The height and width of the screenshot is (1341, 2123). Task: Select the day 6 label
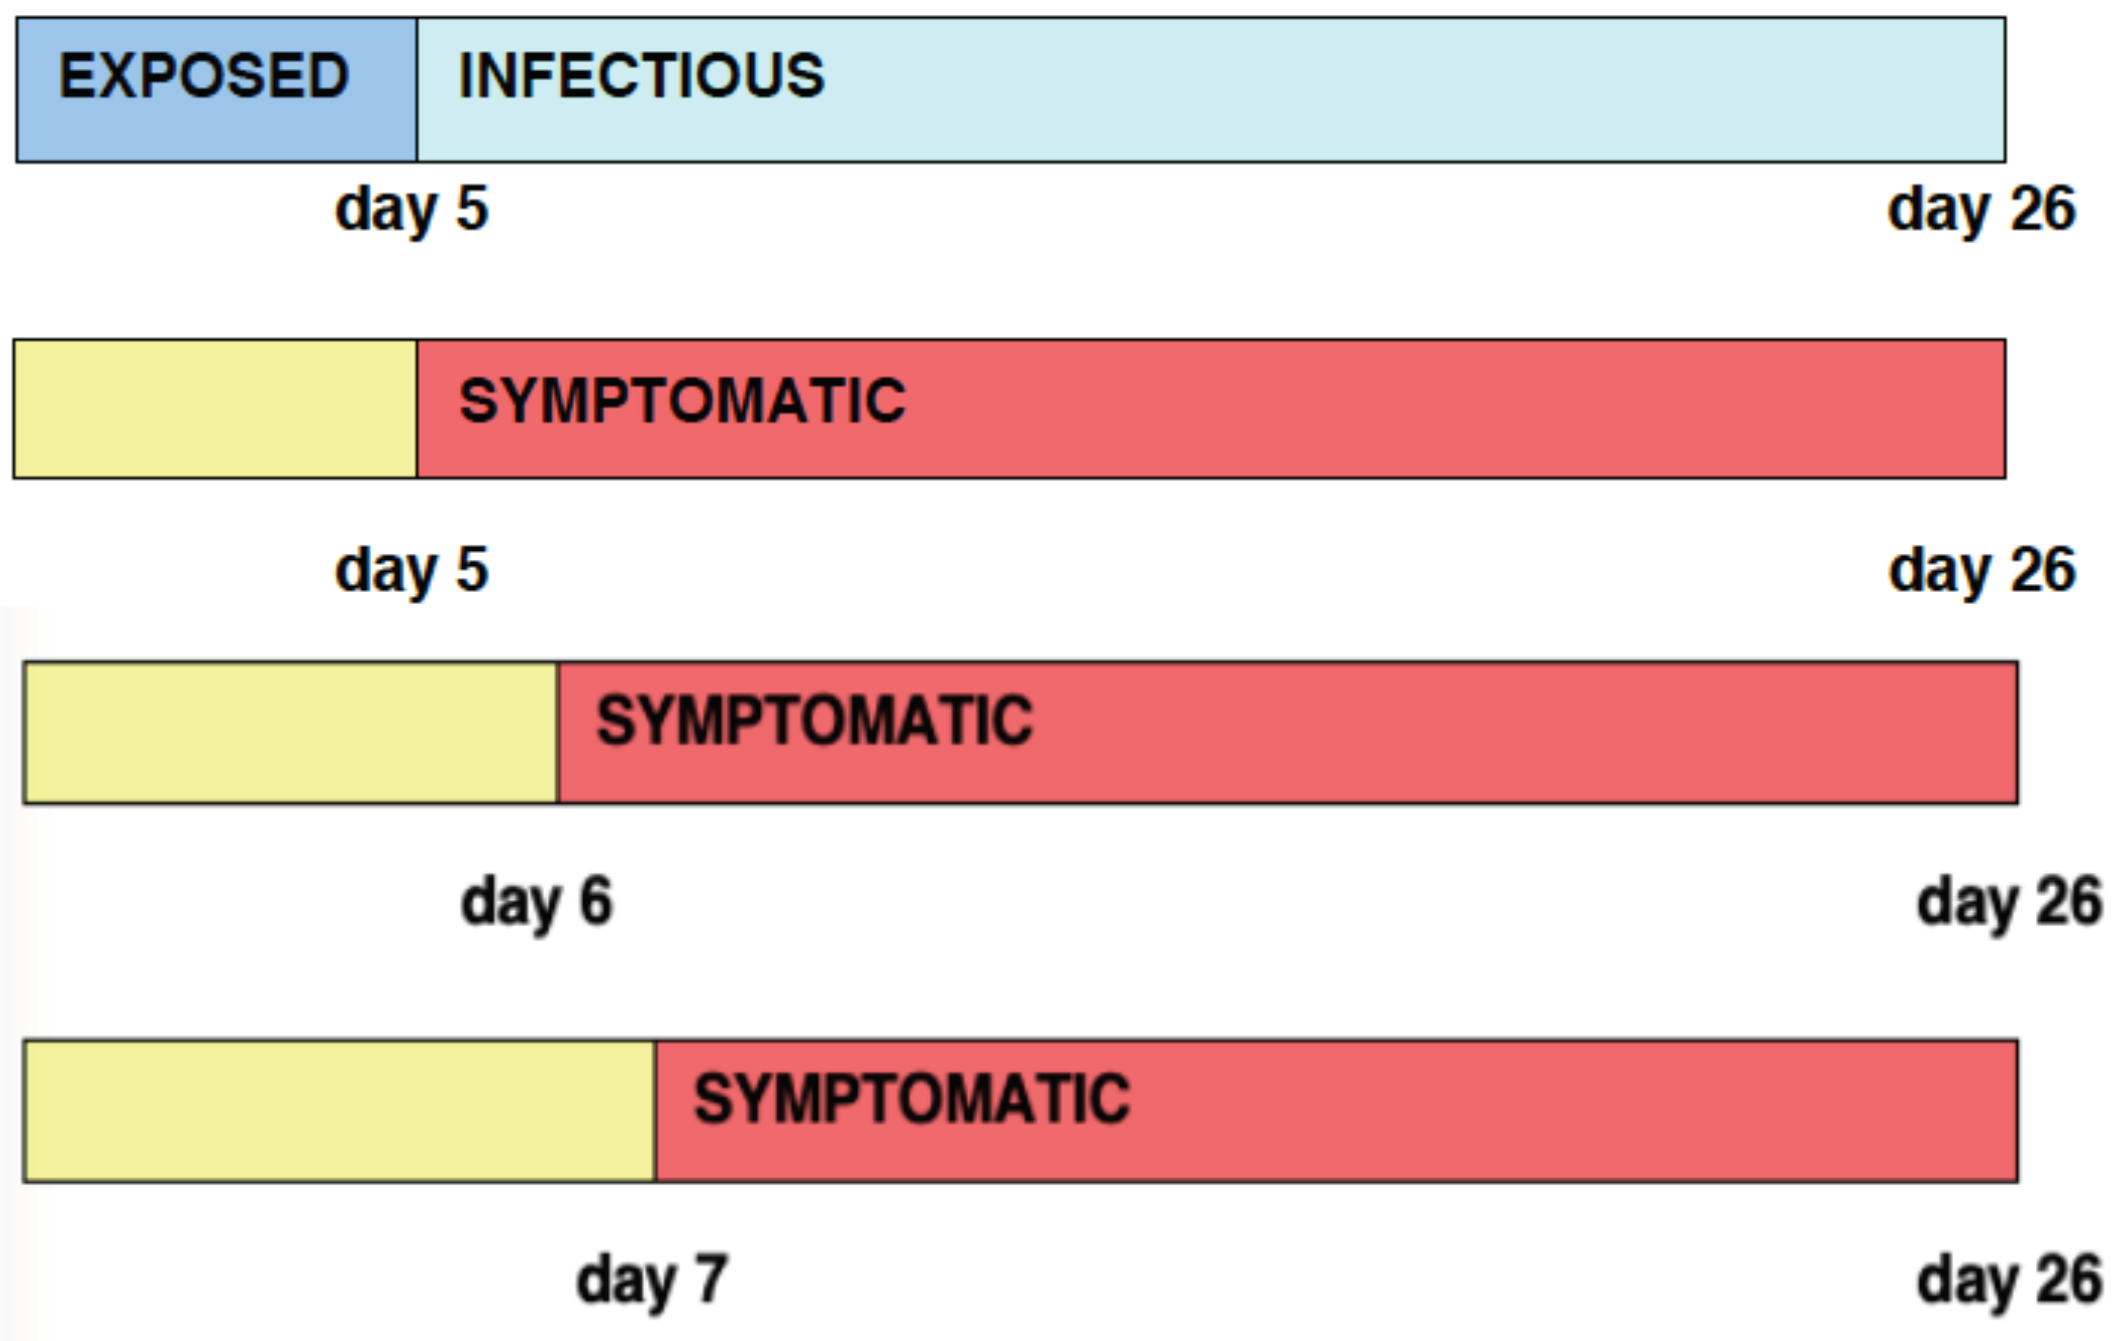coord(536,902)
